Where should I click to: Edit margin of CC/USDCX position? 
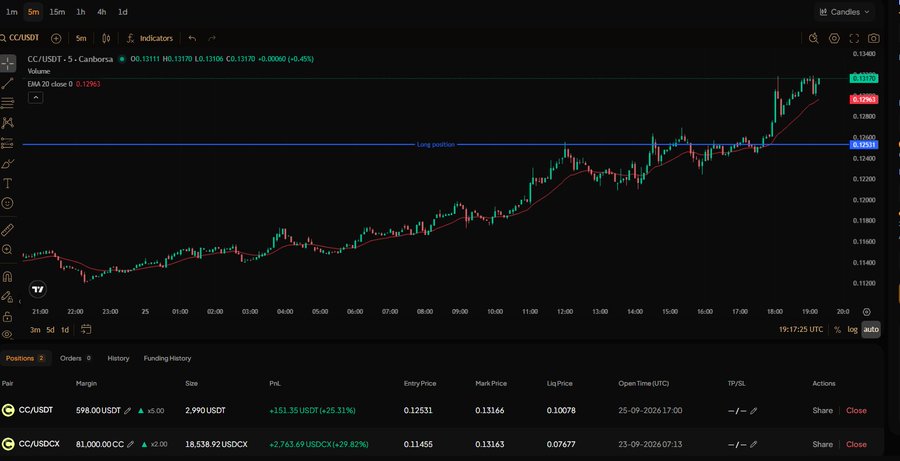tap(131, 444)
